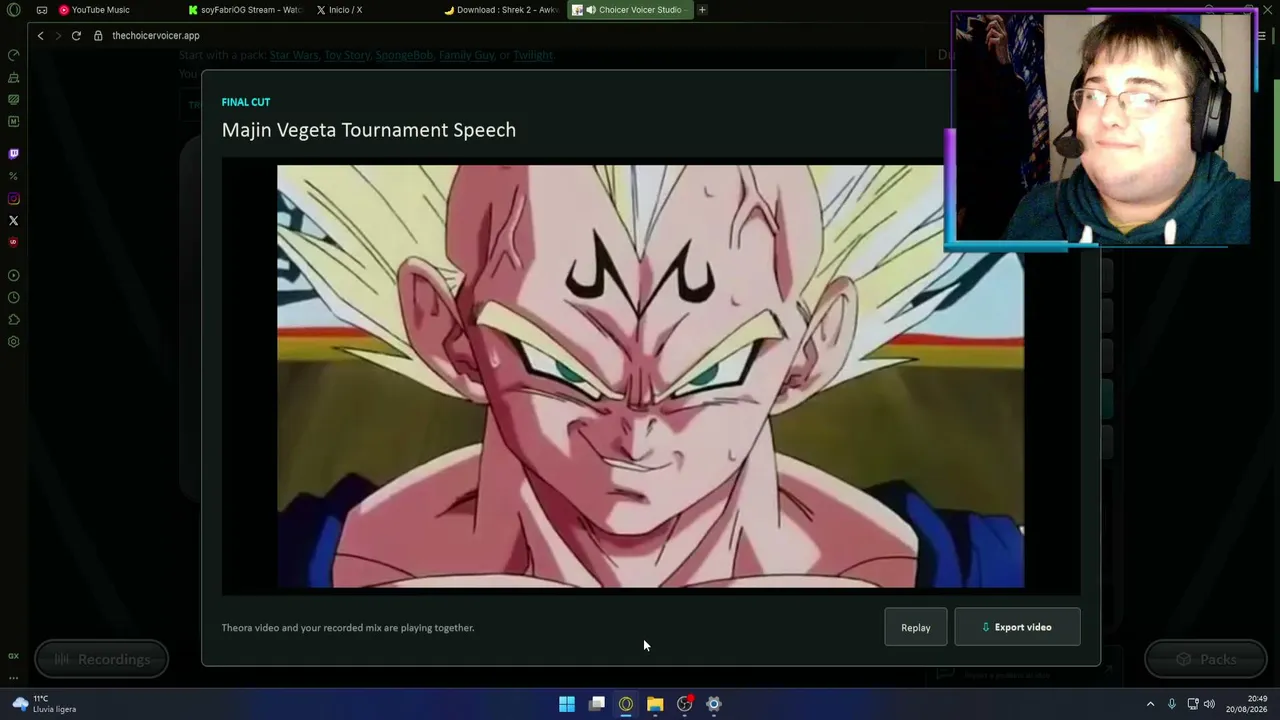Open the green screen panel sidebar icon

coord(14,99)
